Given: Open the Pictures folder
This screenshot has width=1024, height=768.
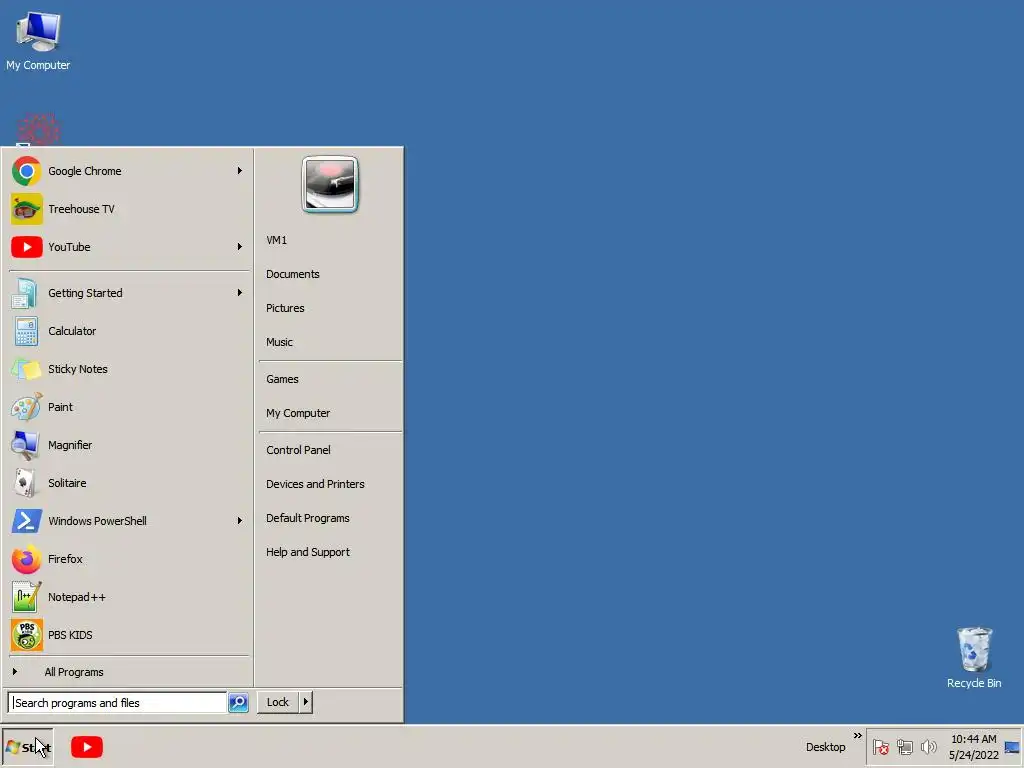Looking at the screenshot, I should pos(285,308).
